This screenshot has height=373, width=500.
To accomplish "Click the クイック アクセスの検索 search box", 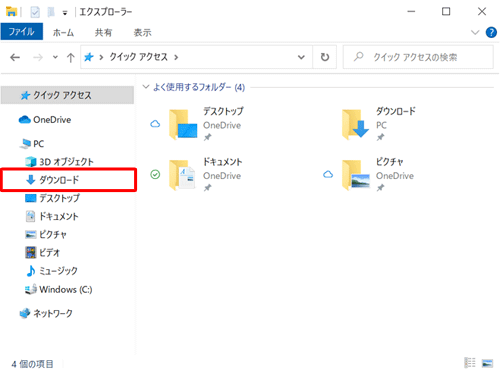I will [418, 57].
